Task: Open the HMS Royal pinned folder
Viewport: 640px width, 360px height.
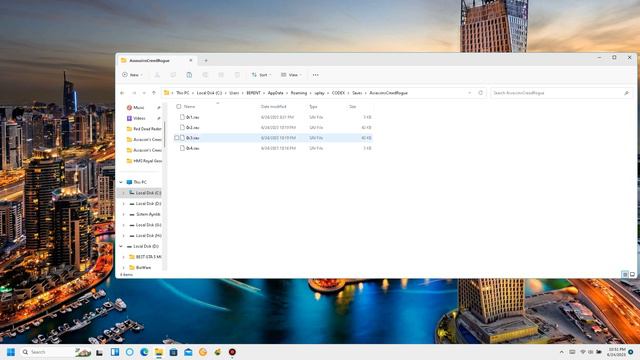Action: coord(144,161)
